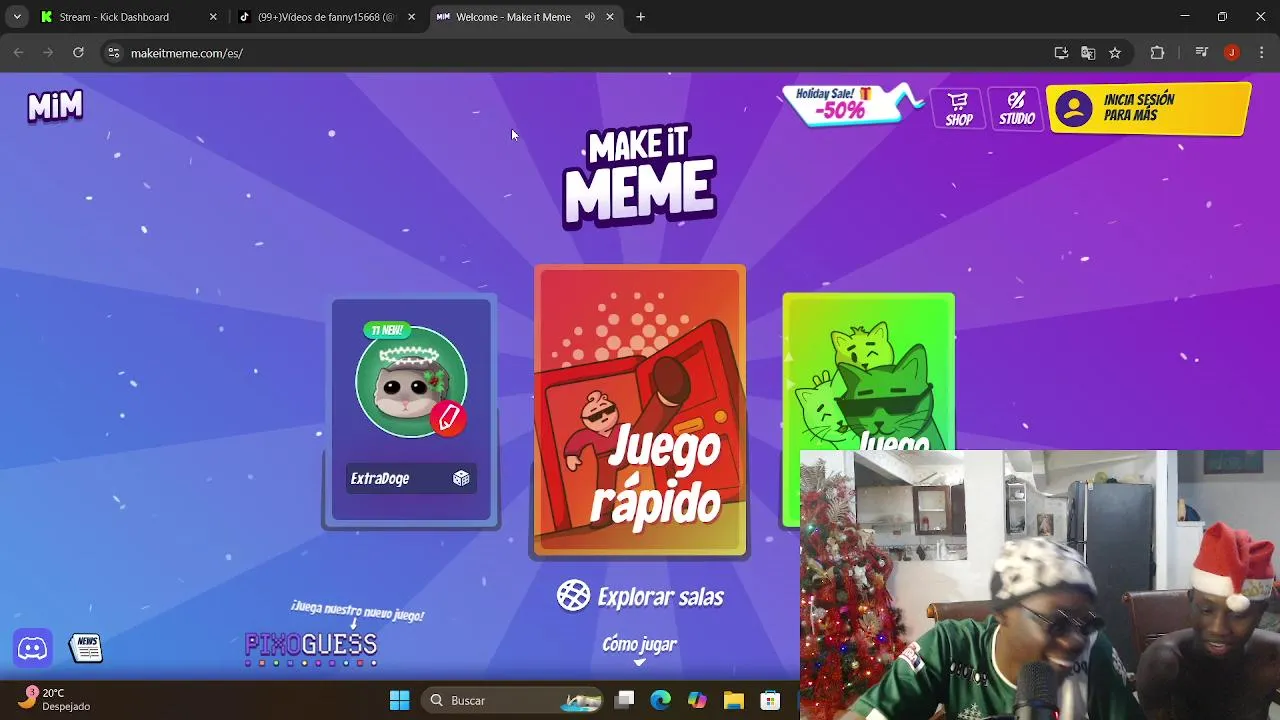Screen dimensions: 1280x720
Task: Click the Buscar taskbar search box
Action: [514, 700]
